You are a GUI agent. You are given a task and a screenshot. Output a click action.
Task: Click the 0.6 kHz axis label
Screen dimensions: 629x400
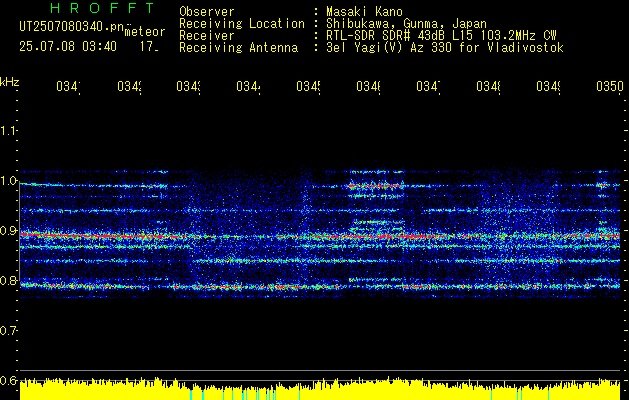coord(8,380)
